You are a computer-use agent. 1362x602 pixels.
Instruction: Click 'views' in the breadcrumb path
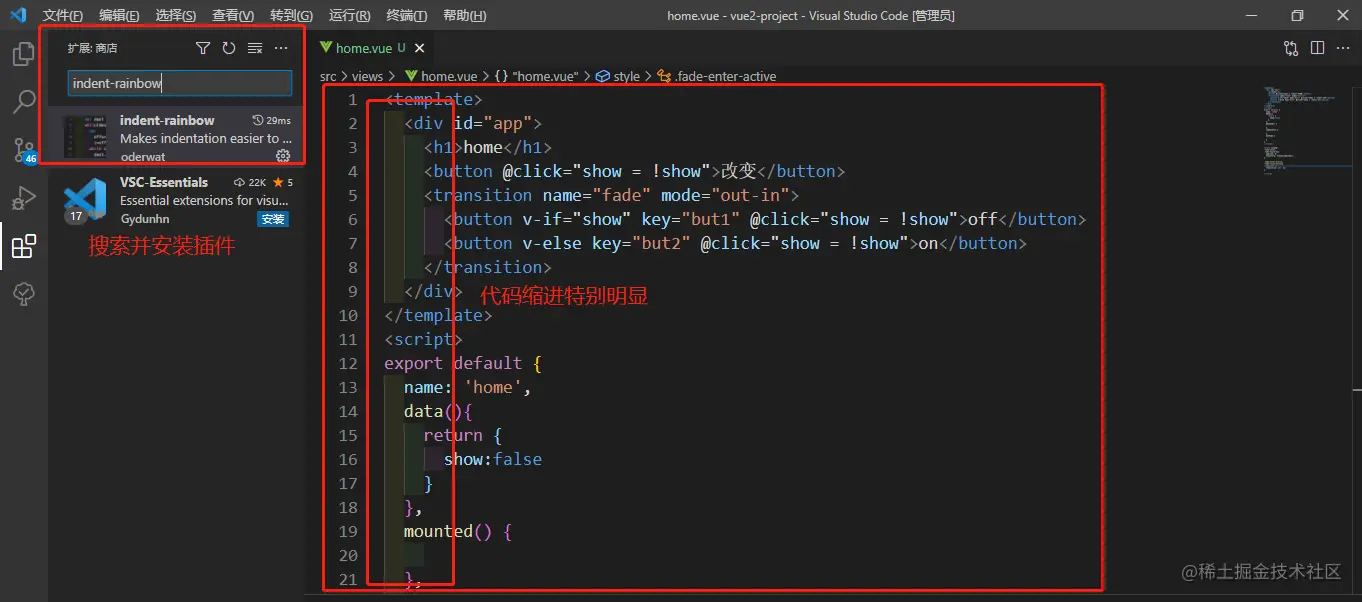point(367,76)
